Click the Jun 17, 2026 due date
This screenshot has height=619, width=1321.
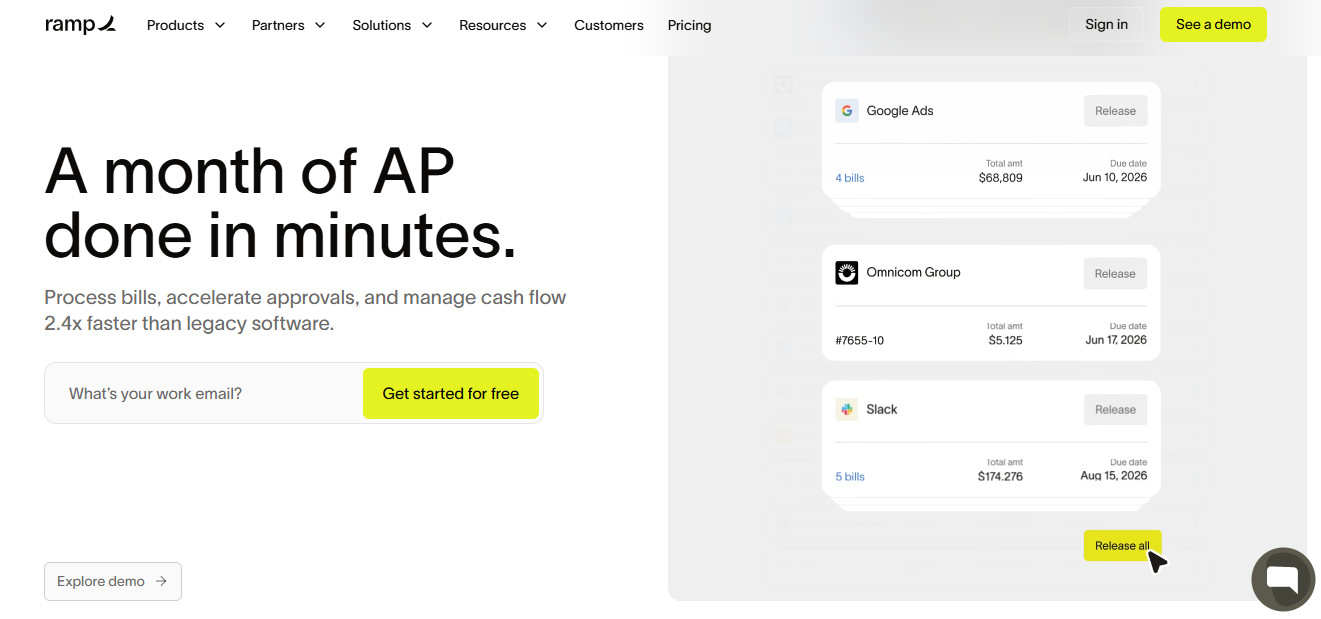(x=1116, y=340)
